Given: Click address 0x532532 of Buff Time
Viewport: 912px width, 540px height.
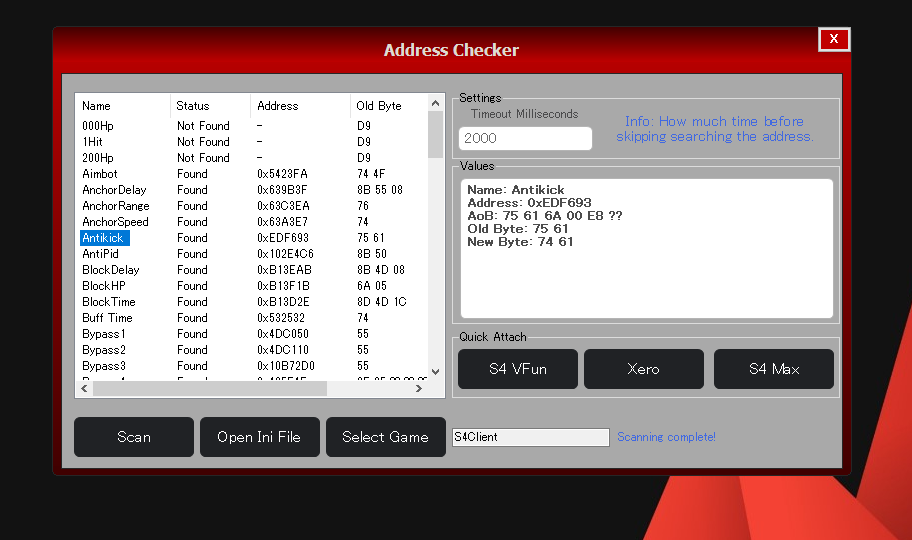Looking at the screenshot, I should click(281, 318).
